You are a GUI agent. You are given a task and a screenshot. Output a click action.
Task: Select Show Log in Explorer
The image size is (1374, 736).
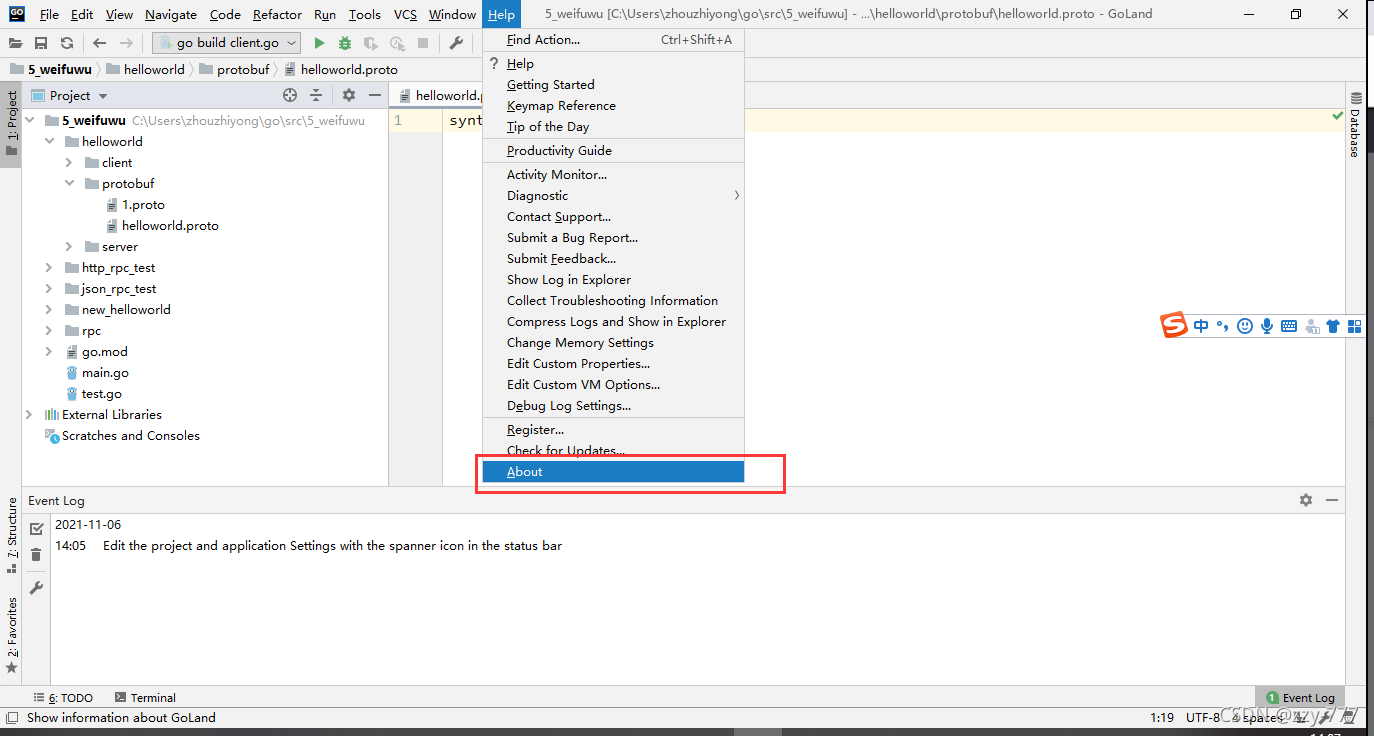[x=613, y=279]
